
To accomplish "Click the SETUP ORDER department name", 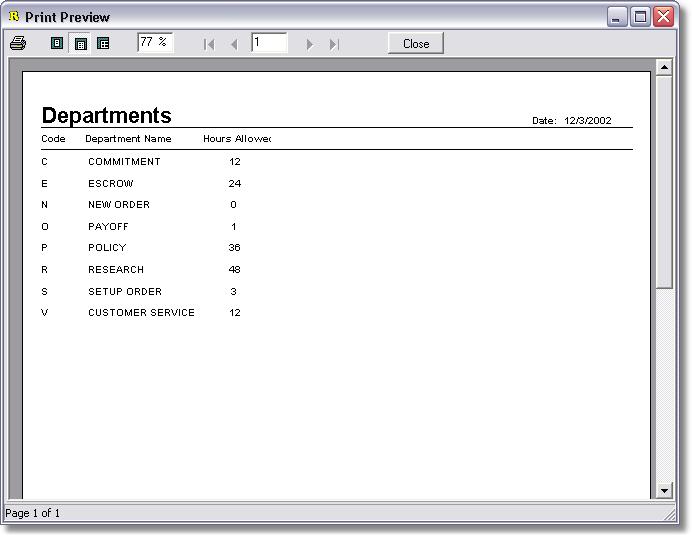I will (x=125, y=292).
